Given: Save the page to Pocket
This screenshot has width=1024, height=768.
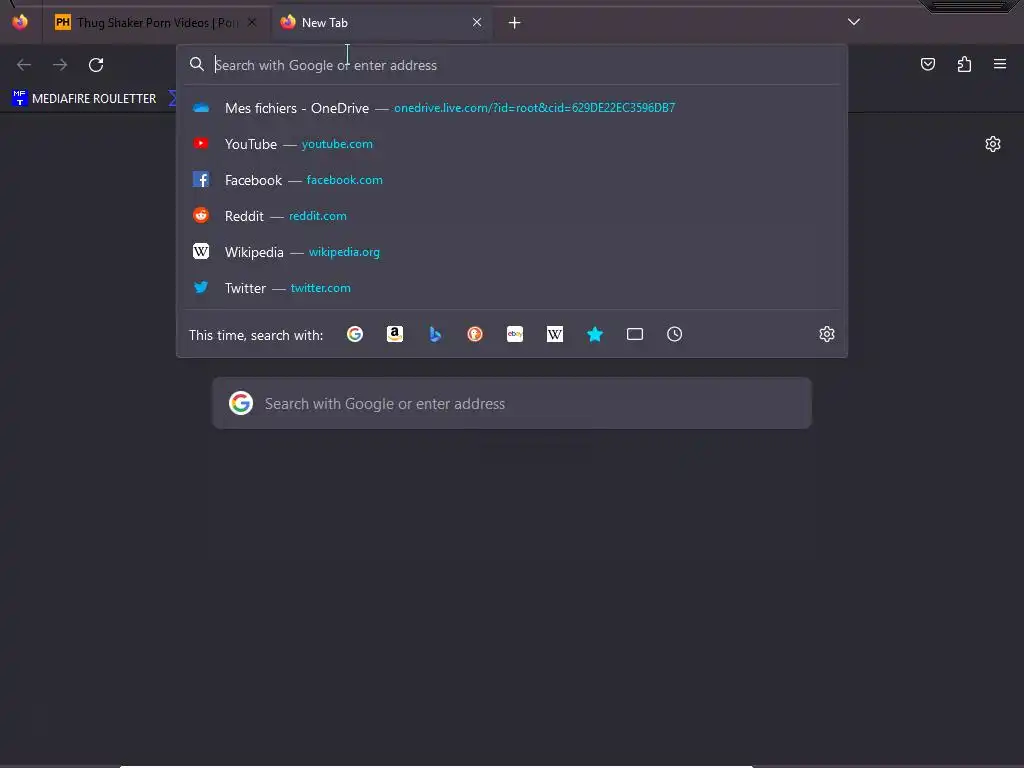Looking at the screenshot, I should [928, 64].
